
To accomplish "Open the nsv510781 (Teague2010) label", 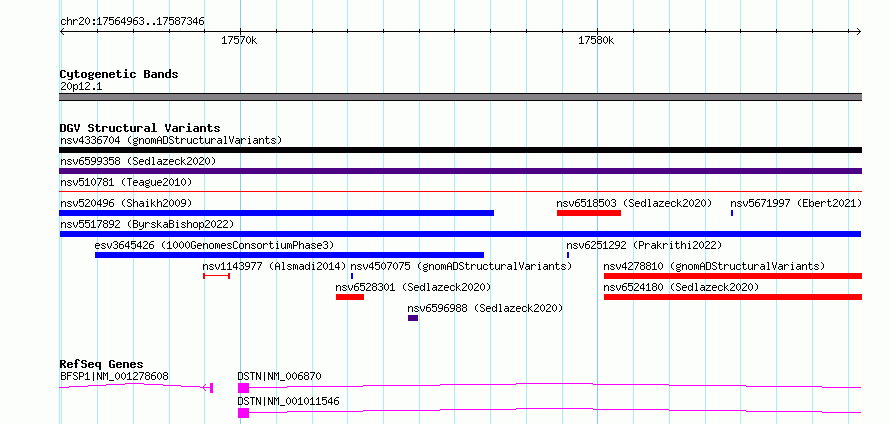I will pos(126,182).
